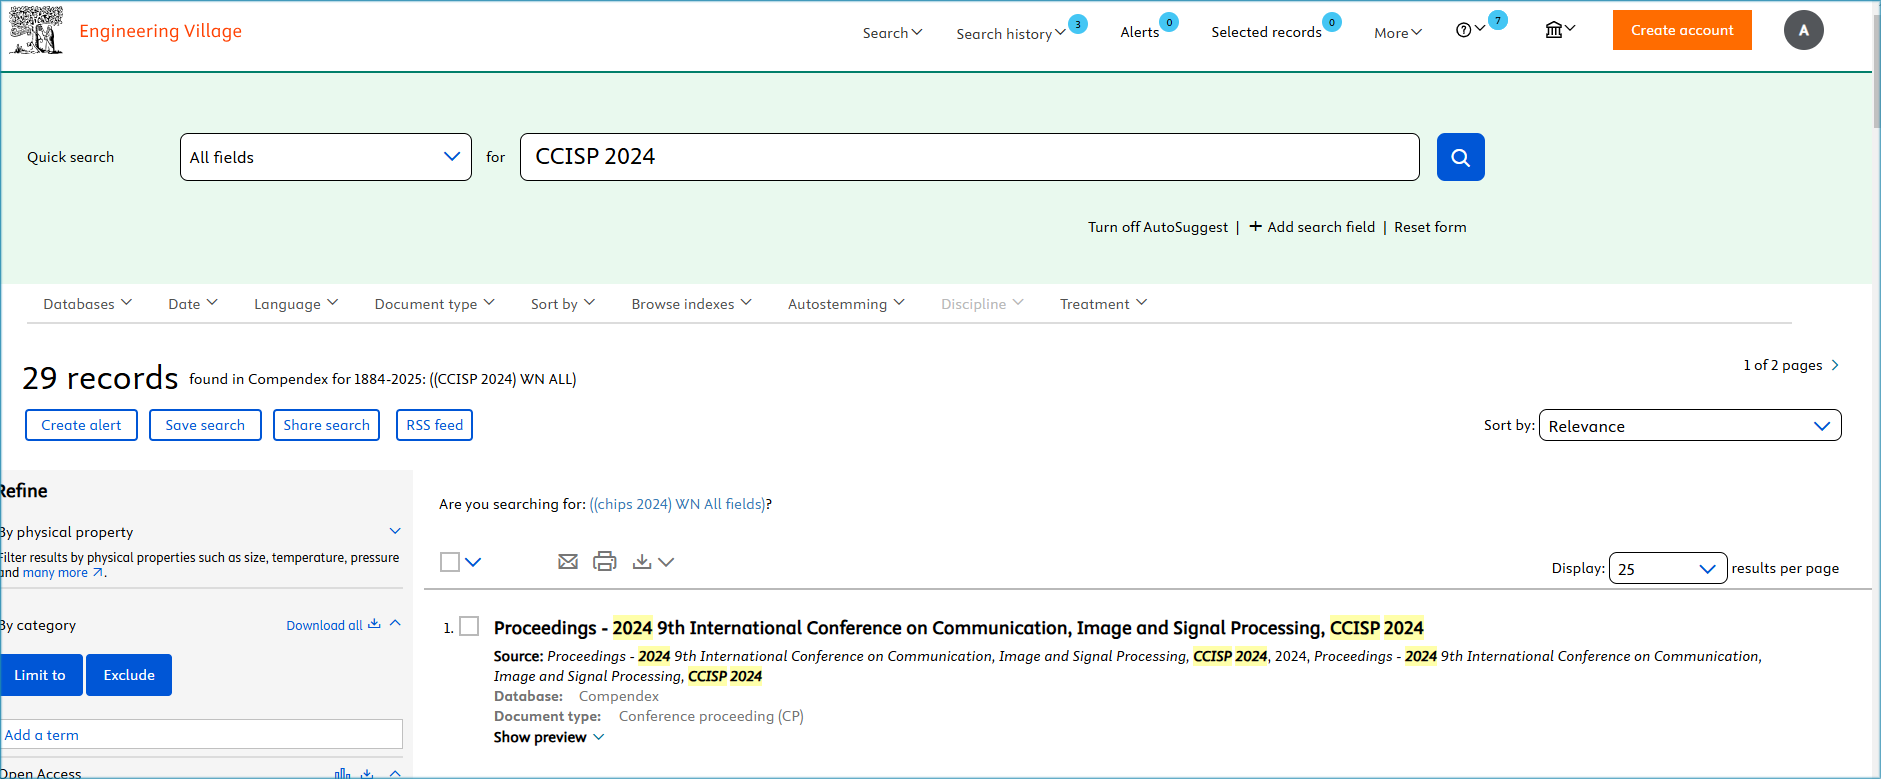Check the box for result 1
The height and width of the screenshot is (779, 1881).
point(469,627)
